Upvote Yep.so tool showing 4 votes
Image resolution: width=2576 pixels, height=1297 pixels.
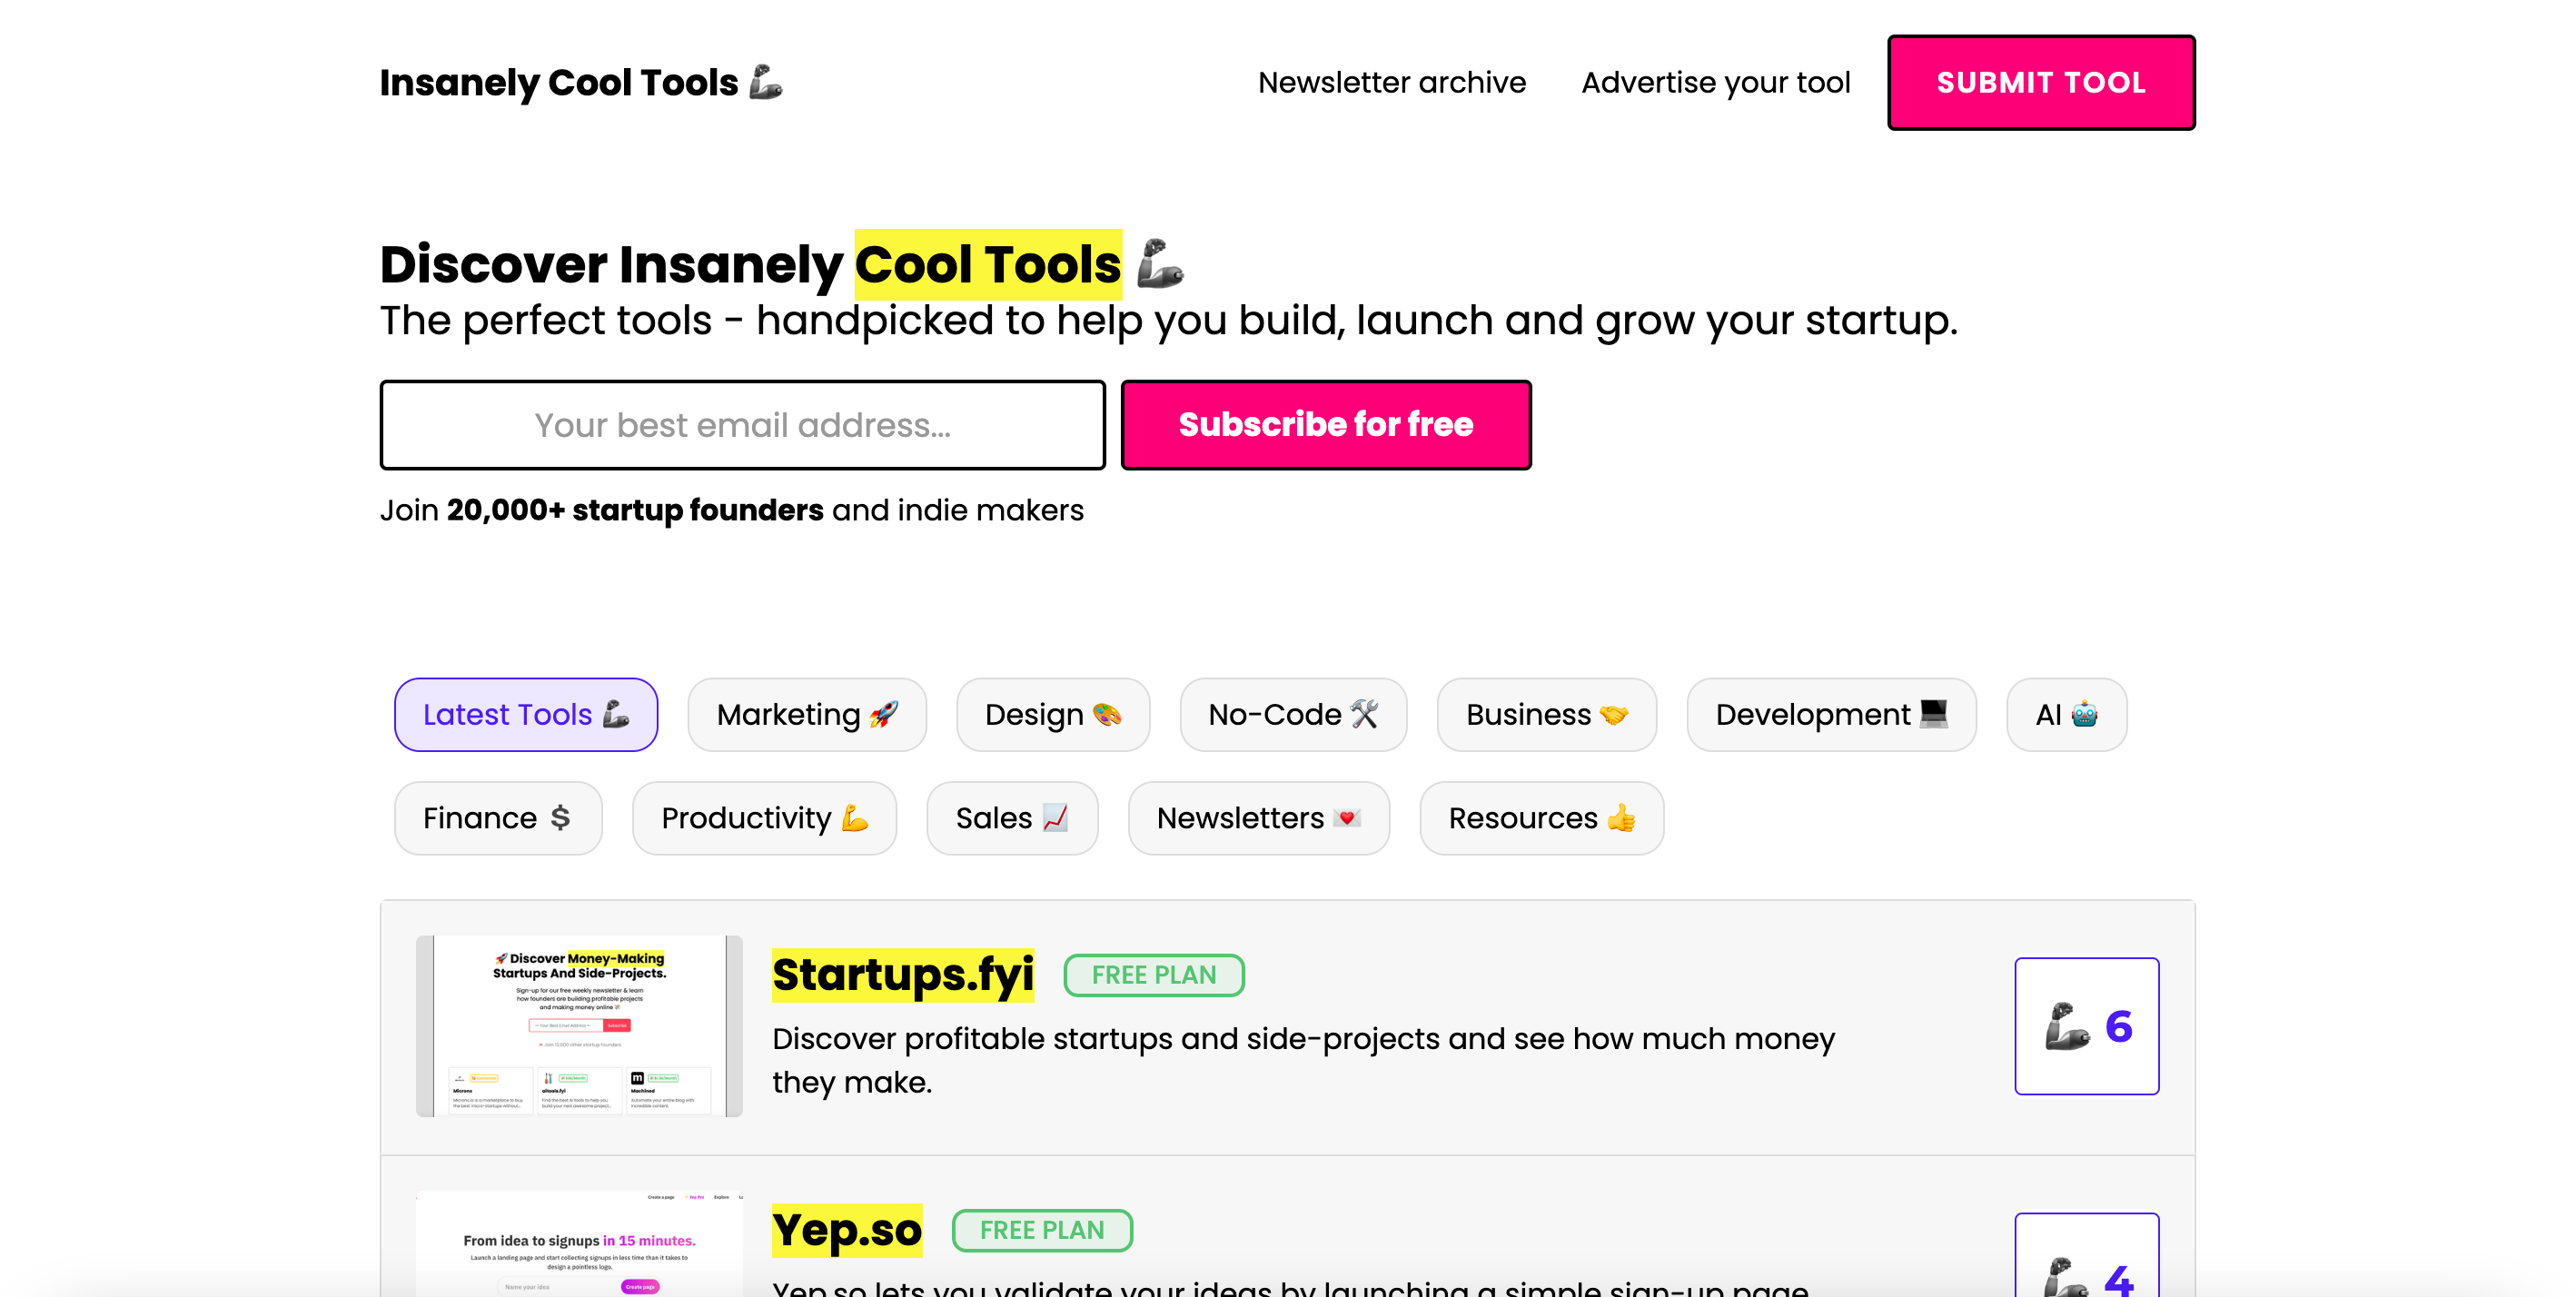click(x=2086, y=1256)
